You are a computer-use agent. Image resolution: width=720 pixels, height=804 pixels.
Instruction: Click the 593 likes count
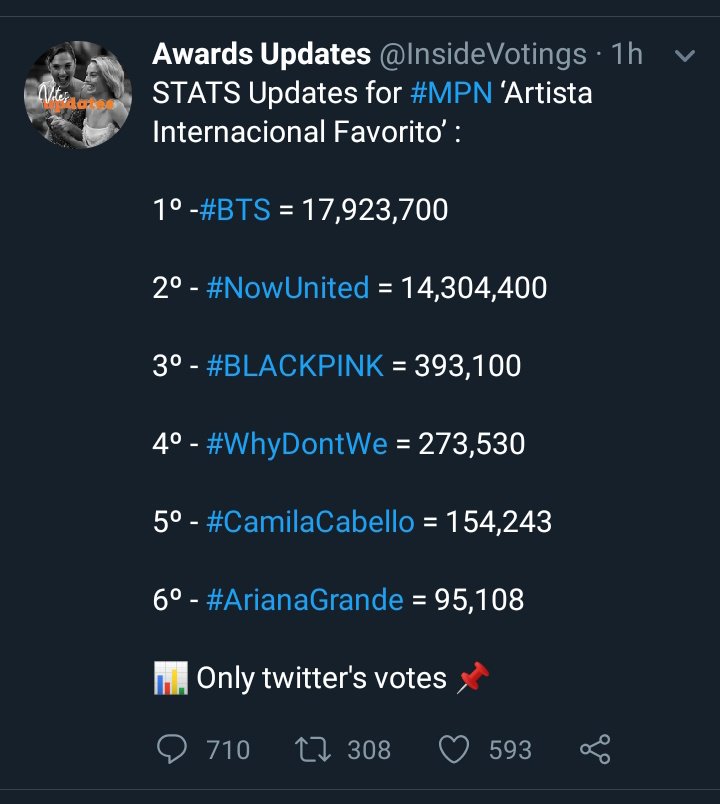point(509,749)
